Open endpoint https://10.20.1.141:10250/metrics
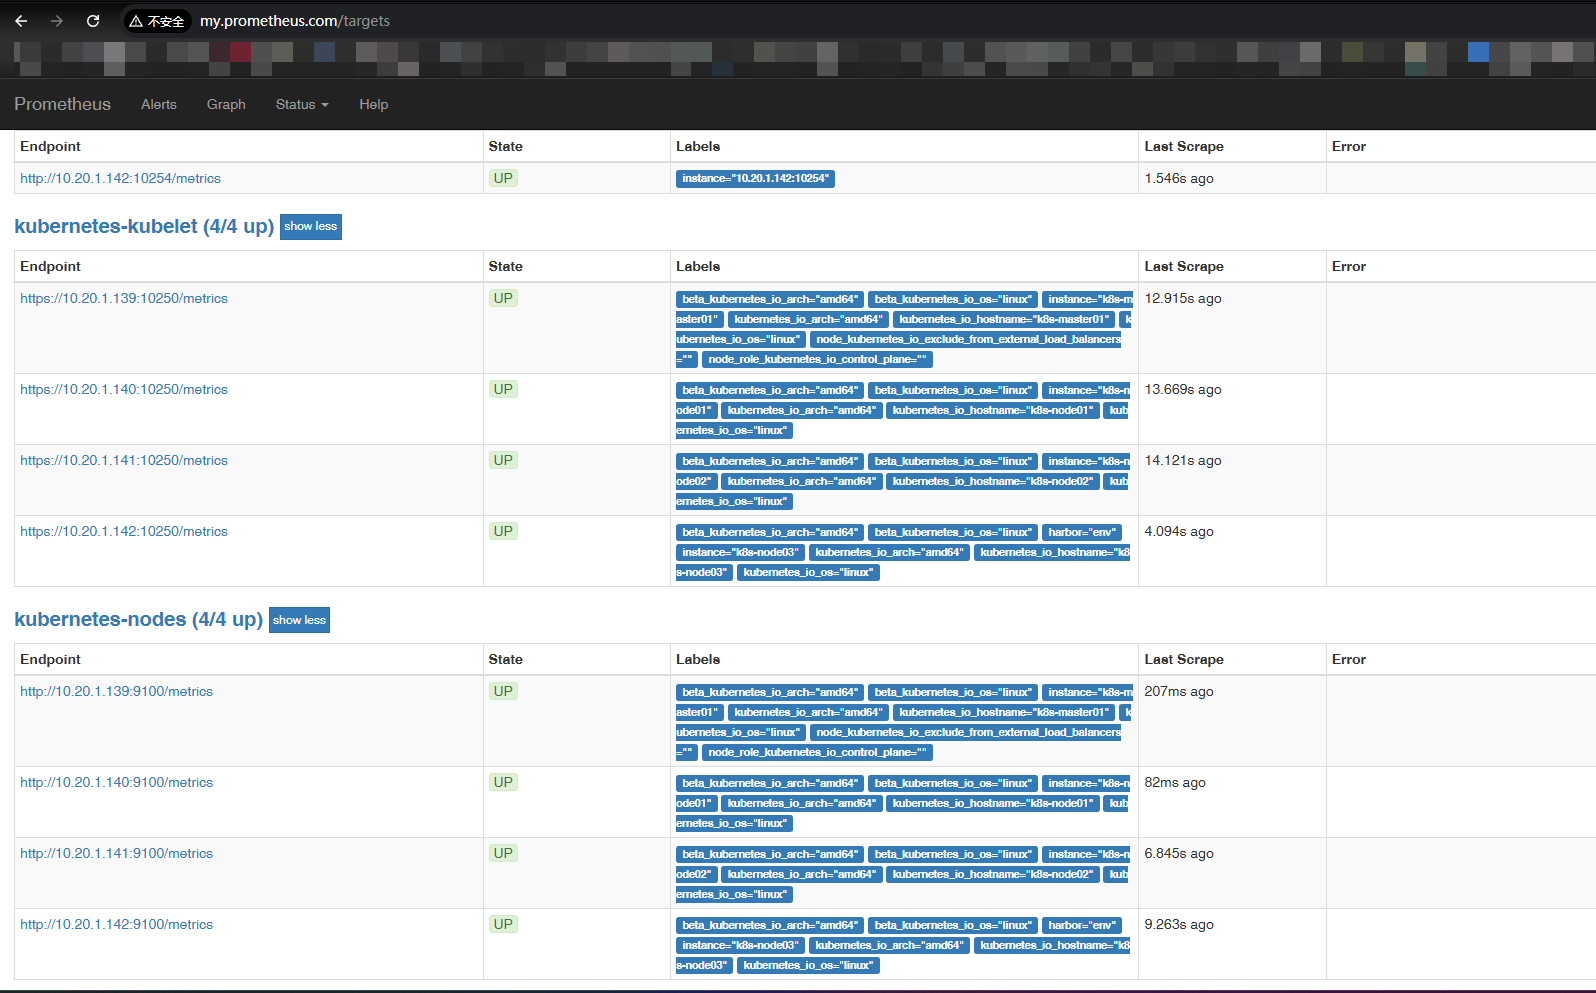This screenshot has height=993, width=1596. pos(124,460)
